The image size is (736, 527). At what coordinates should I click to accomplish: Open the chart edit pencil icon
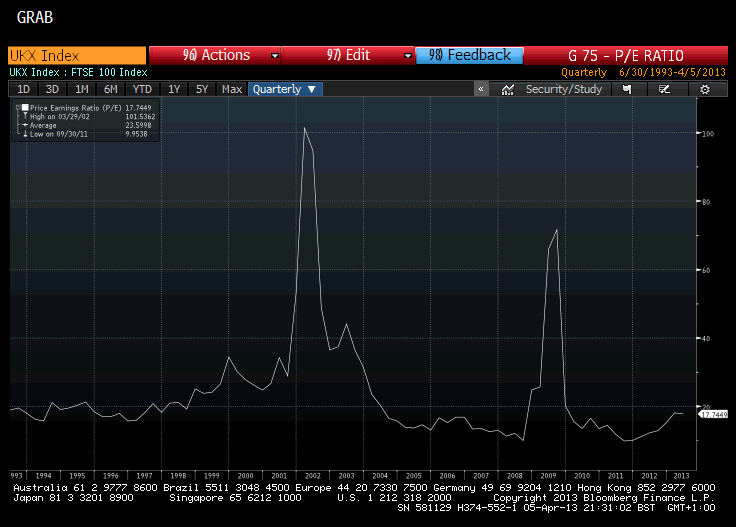tap(665, 89)
